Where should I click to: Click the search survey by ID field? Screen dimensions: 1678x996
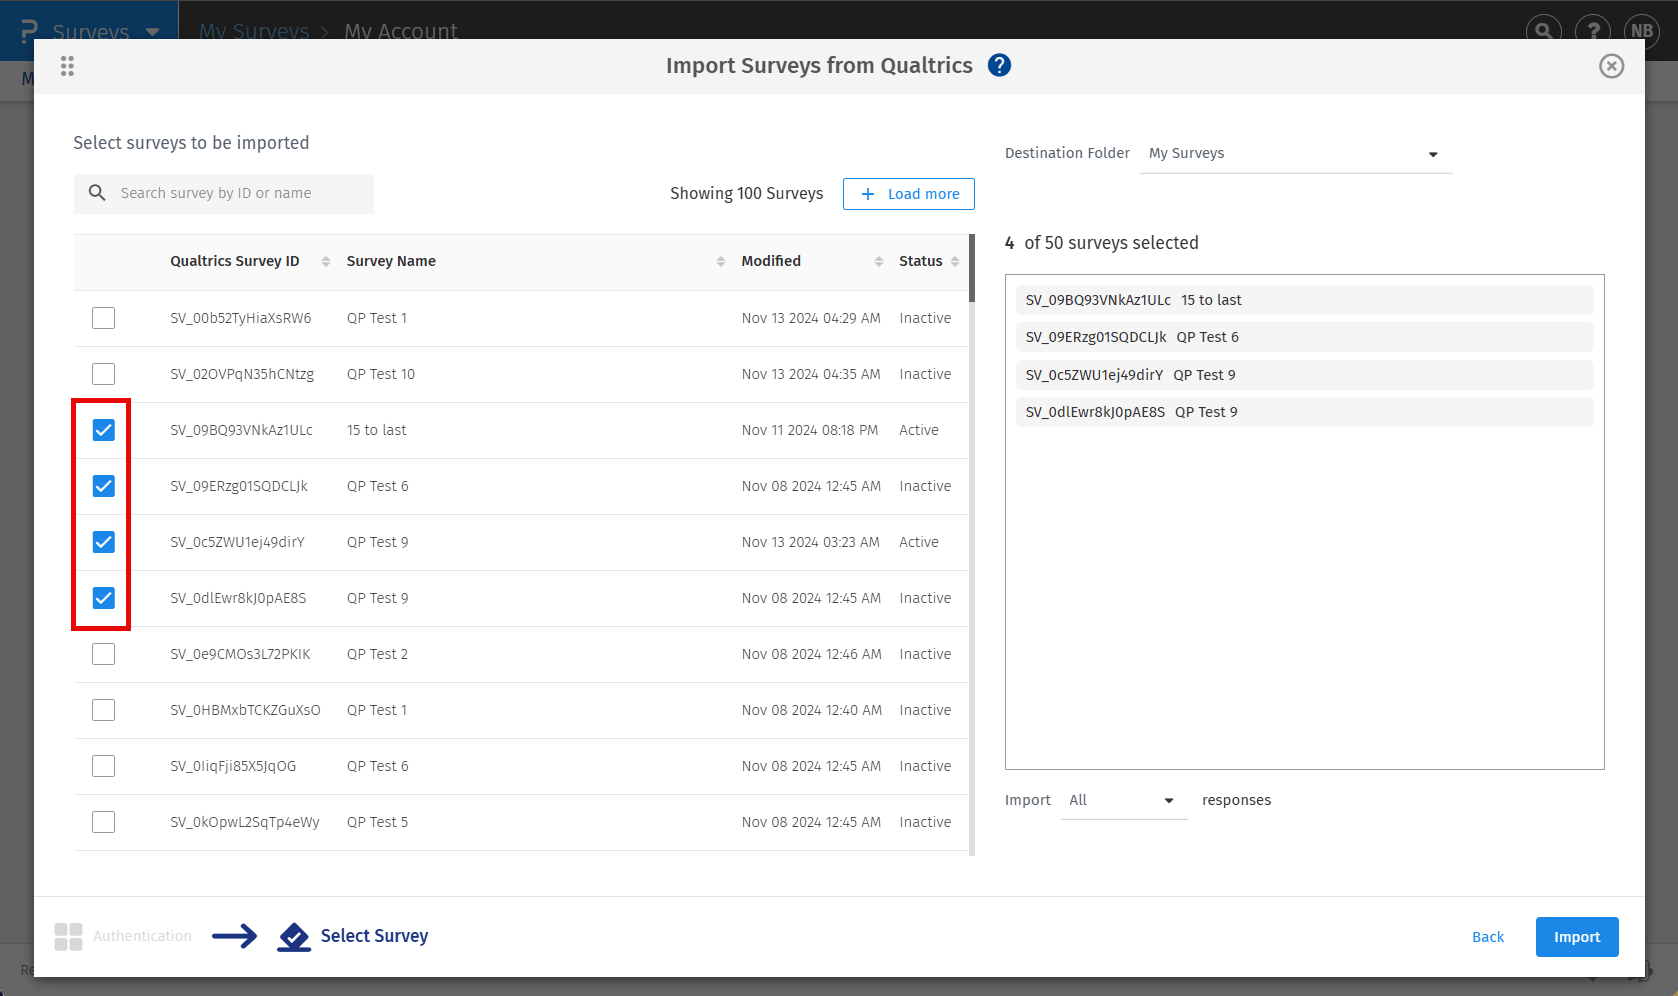[240, 194]
